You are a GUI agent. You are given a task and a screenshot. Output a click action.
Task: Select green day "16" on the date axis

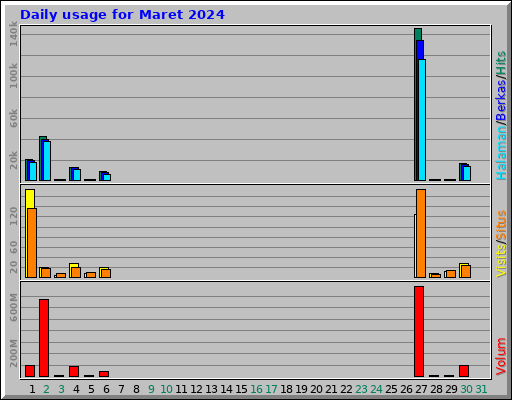pyautogui.click(x=256, y=389)
